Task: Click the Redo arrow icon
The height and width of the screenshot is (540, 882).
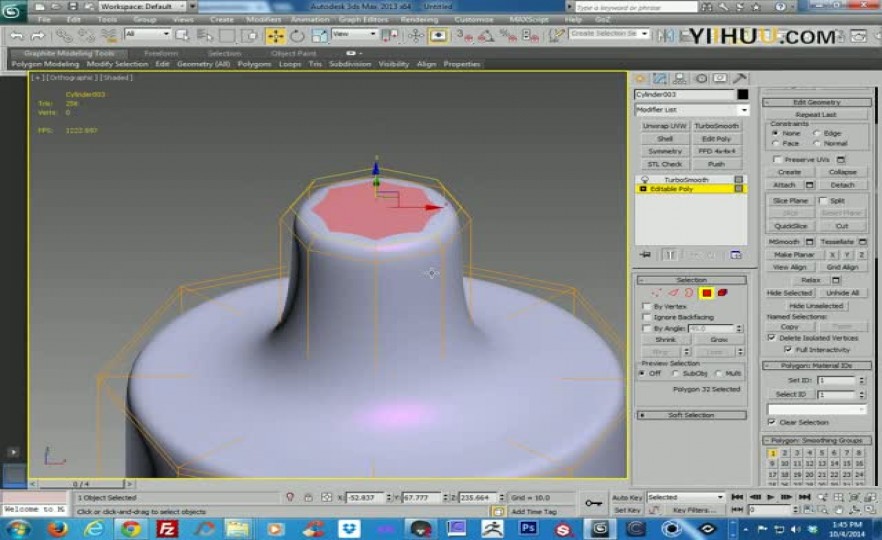Action: pyautogui.click(x=38, y=36)
